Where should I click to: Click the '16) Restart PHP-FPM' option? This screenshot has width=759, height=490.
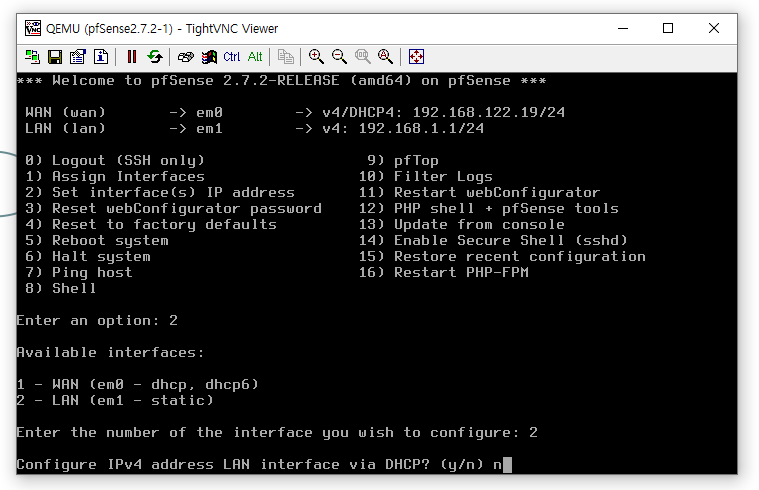click(x=443, y=273)
